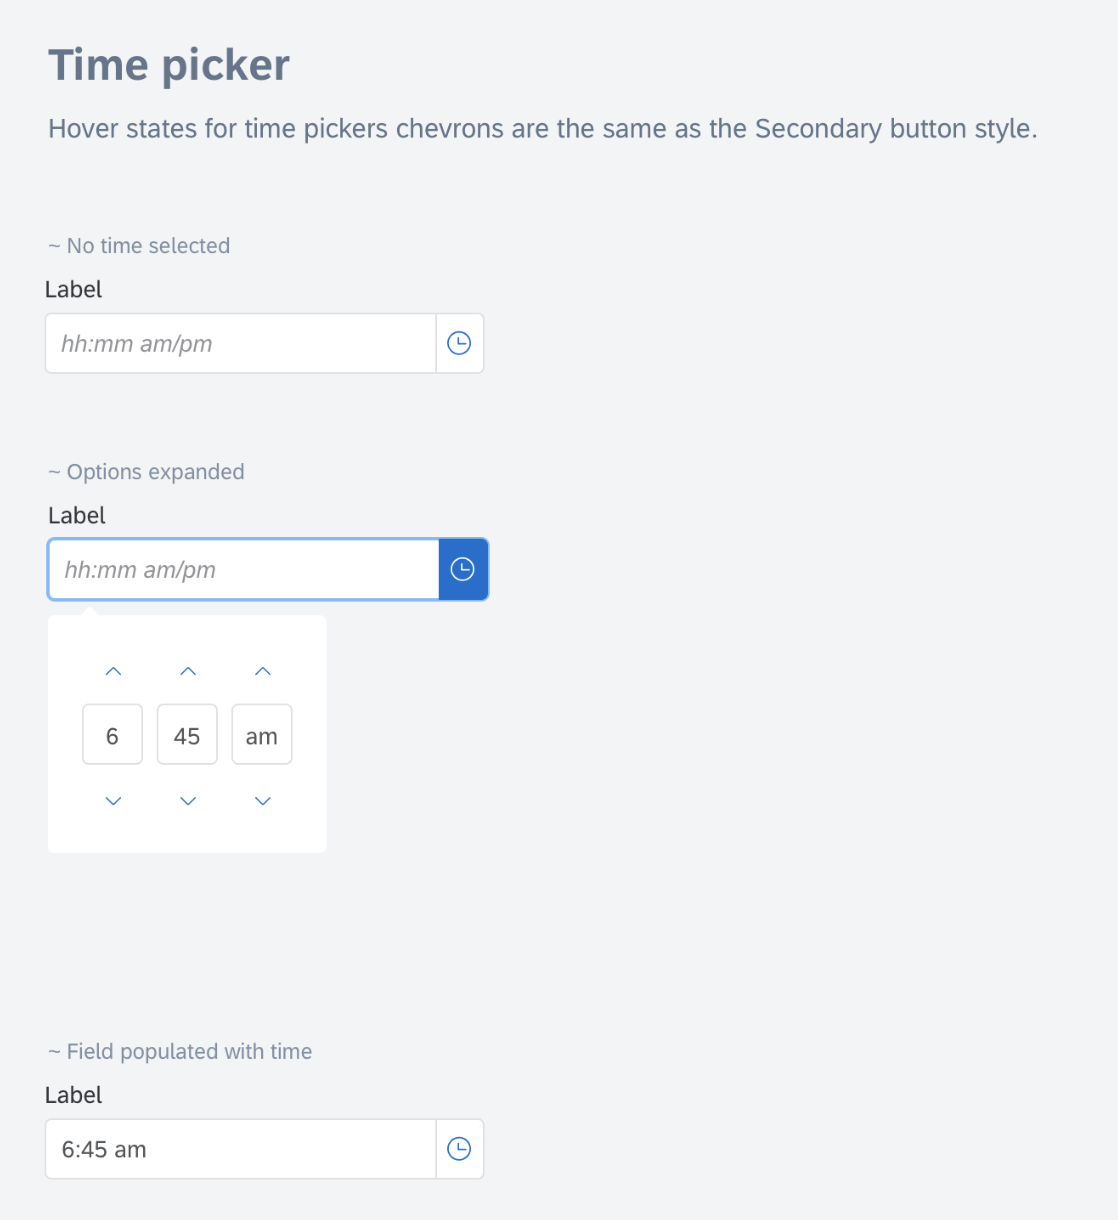Click the down chevron under the am value
This screenshot has width=1118, height=1220.
(262, 800)
